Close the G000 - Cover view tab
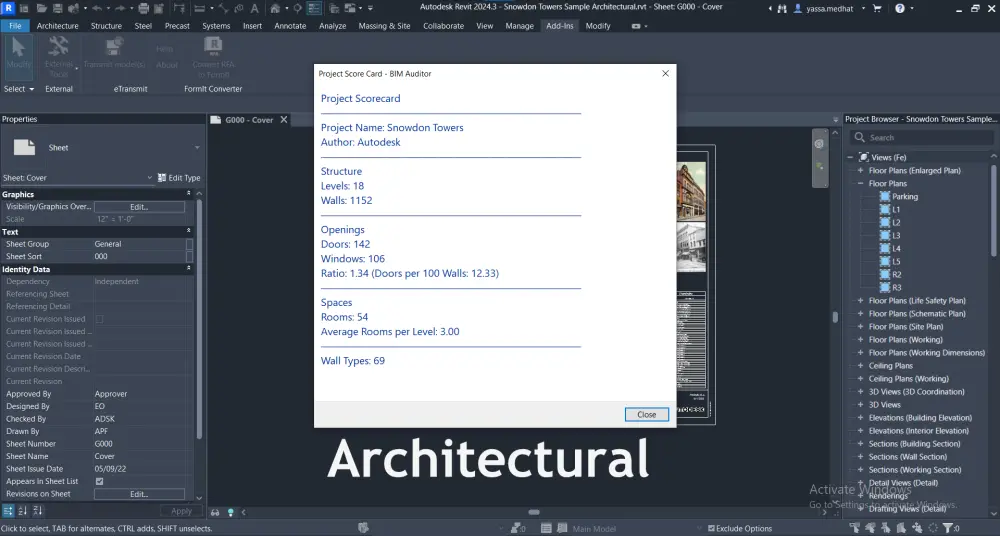The width and height of the screenshot is (1000, 536). point(284,119)
